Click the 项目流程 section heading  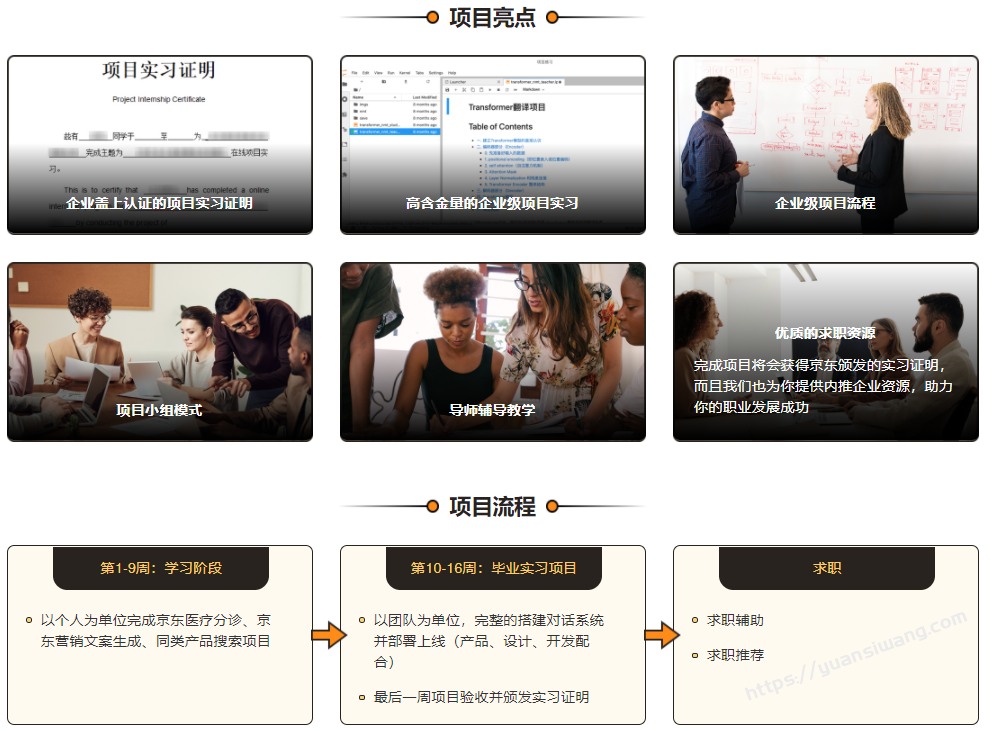point(492,507)
